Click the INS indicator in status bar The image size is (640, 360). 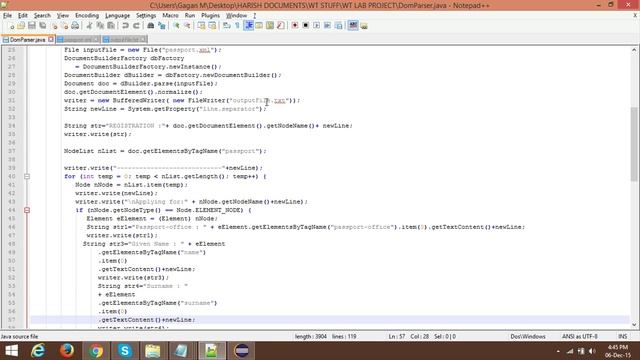click(x=622, y=336)
